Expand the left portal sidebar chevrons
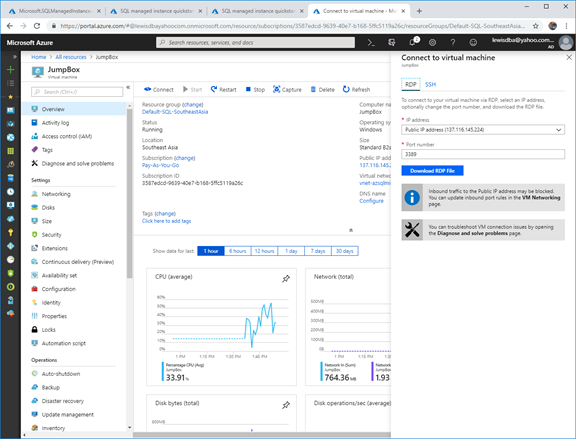The image size is (576, 439). point(14,57)
